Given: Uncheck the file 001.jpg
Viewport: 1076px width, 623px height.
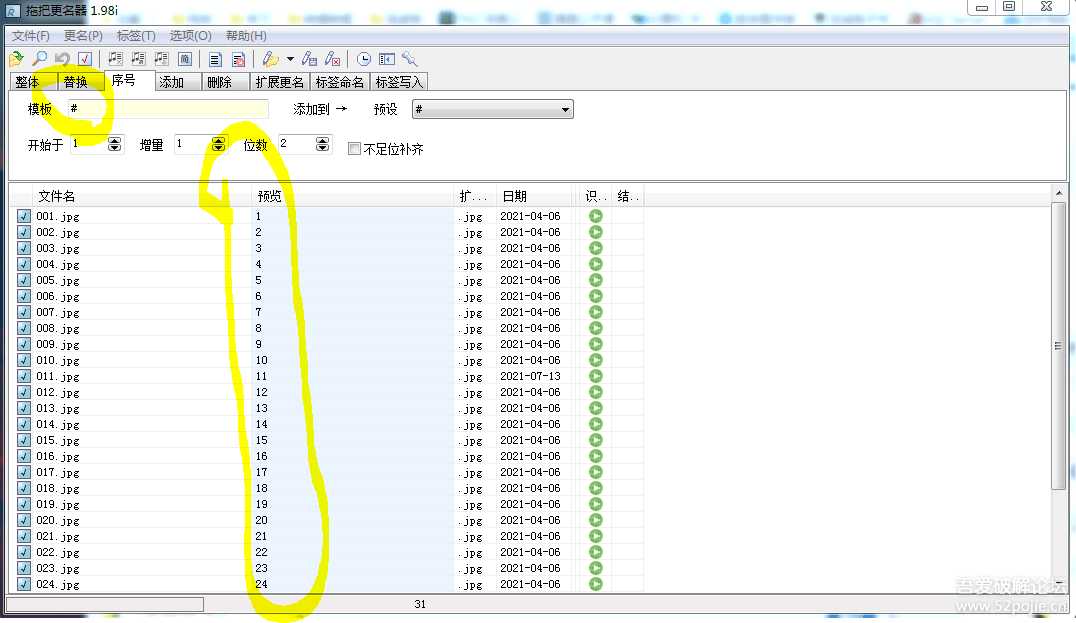Looking at the screenshot, I should [x=22, y=216].
